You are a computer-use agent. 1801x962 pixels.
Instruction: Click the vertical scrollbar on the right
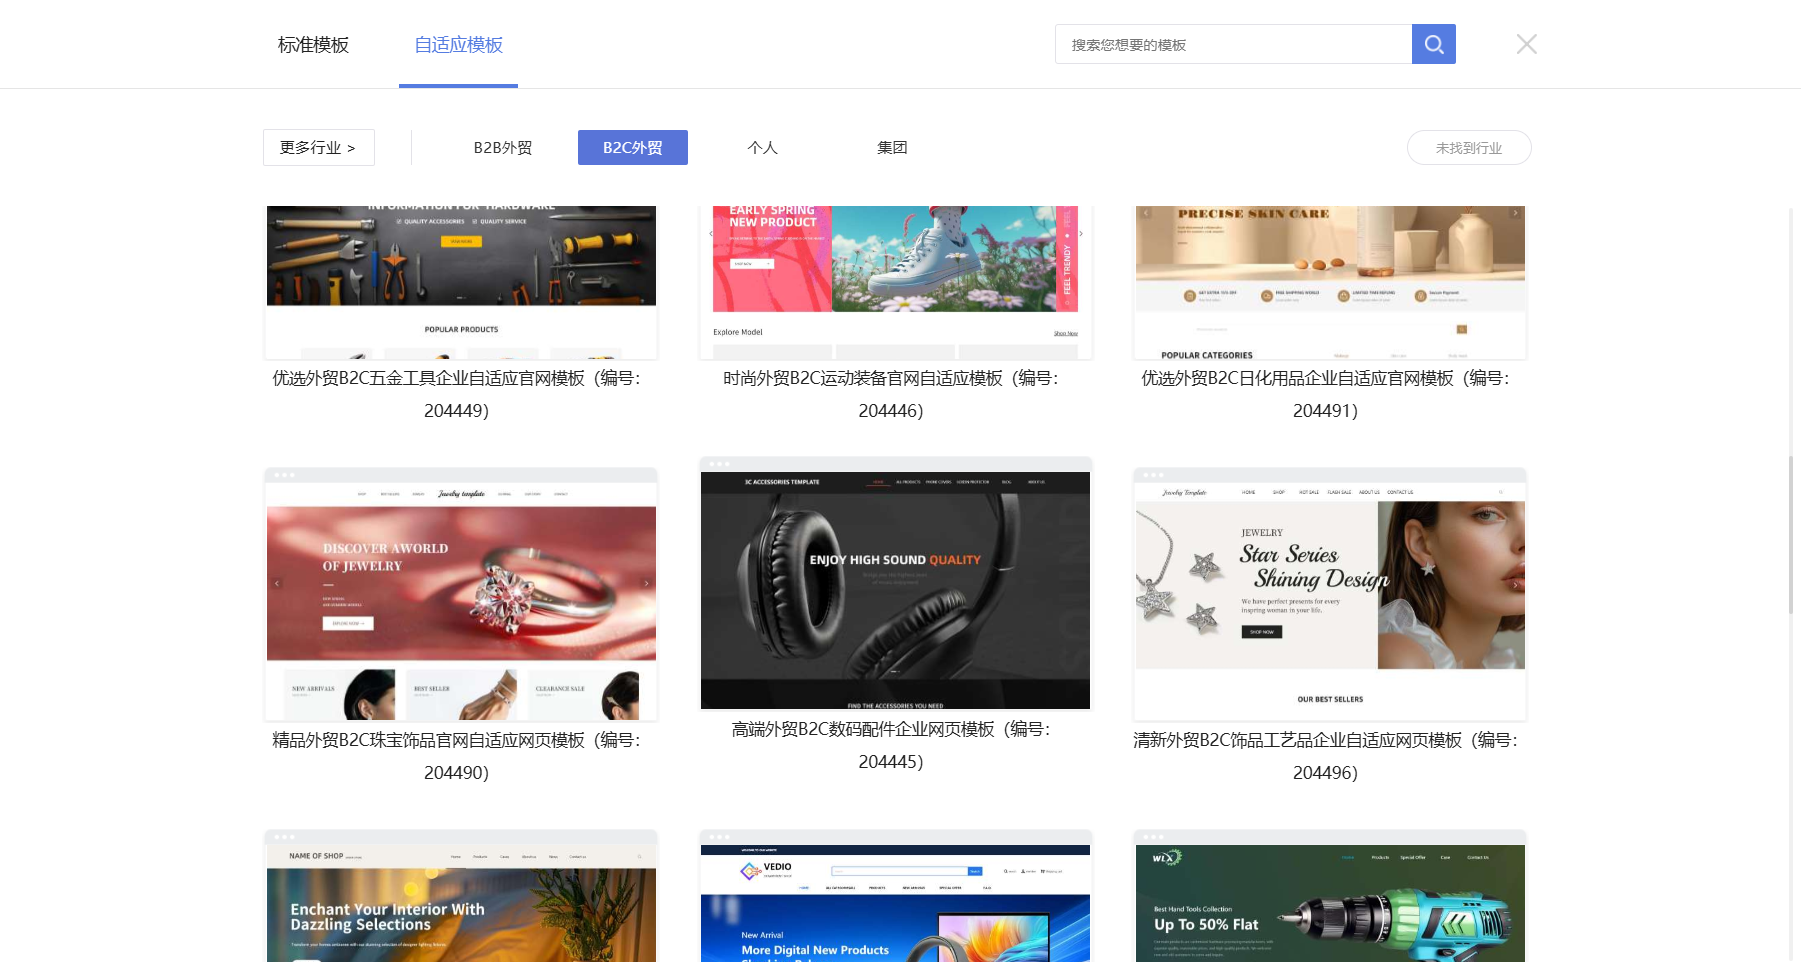1791,534
